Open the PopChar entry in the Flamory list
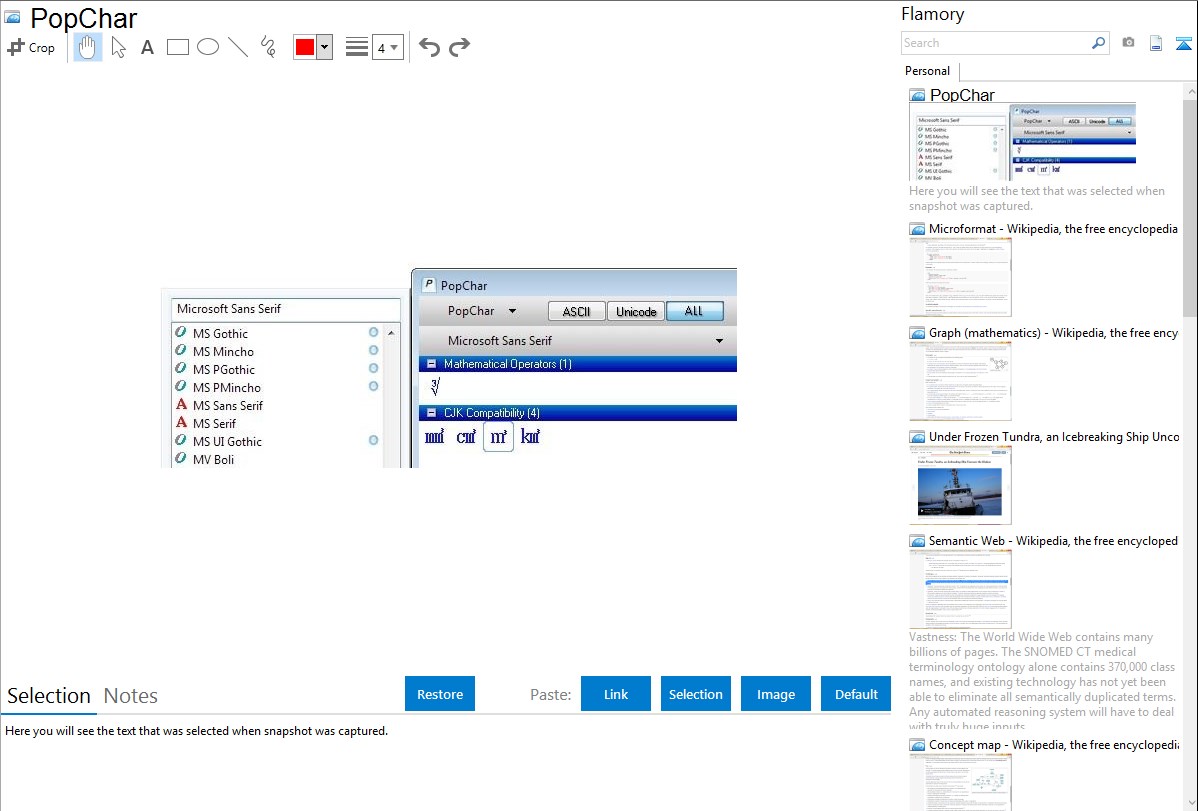Image resolution: width=1198 pixels, height=811 pixels. (x=963, y=95)
